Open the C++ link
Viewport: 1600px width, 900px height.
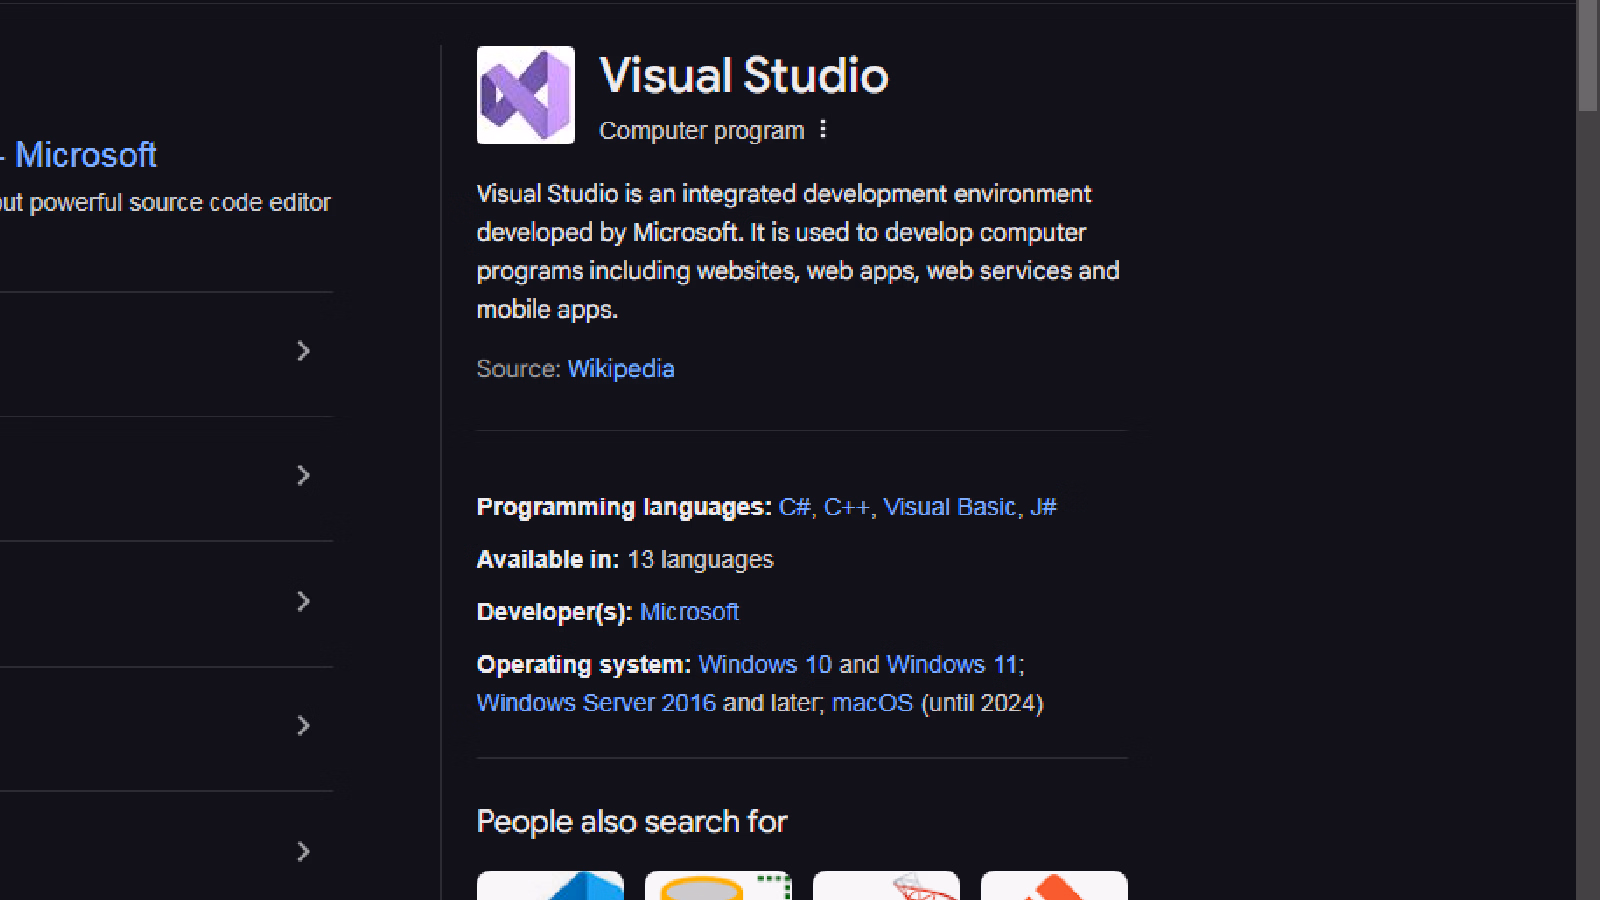847,507
